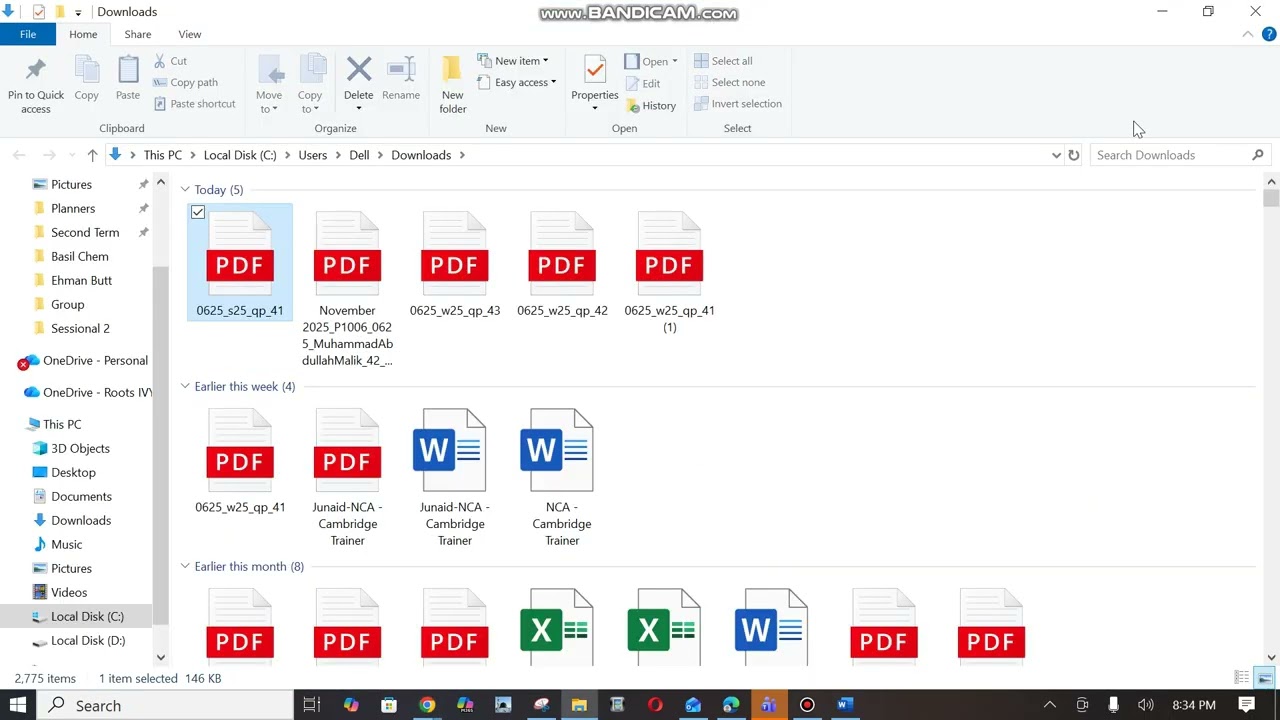The image size is (1280, 720).
Task: Refresh the Downloads folder view
Action: pyautogui.click(x=1073, y=155)
